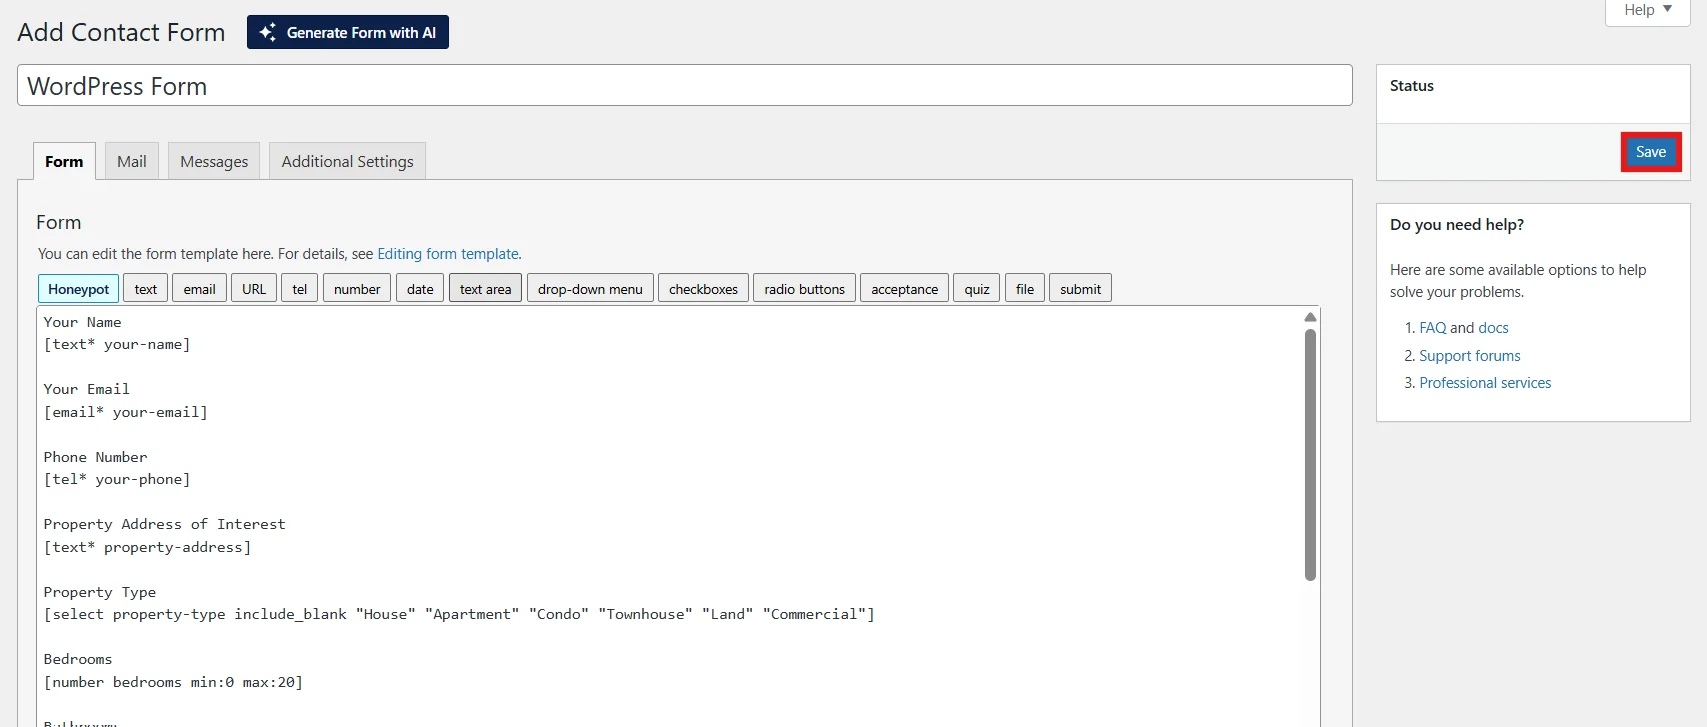Image resolution: width=1707 pixels, height=727 pixels.
Task: Click the Status panel heading
Action: tap(1412, 86)
